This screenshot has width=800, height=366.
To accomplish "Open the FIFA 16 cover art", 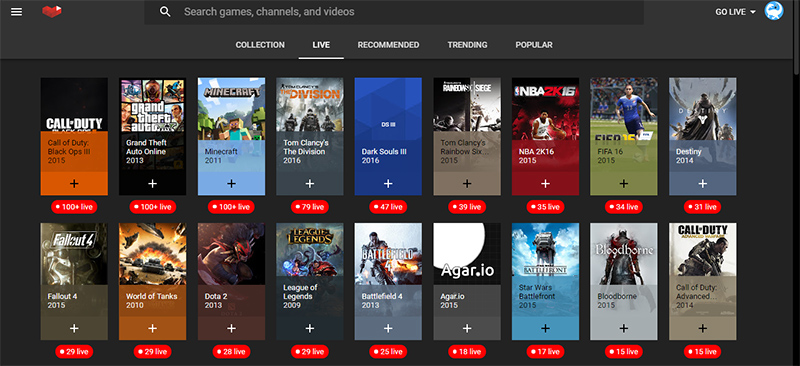I will click(x=624, y=109).
